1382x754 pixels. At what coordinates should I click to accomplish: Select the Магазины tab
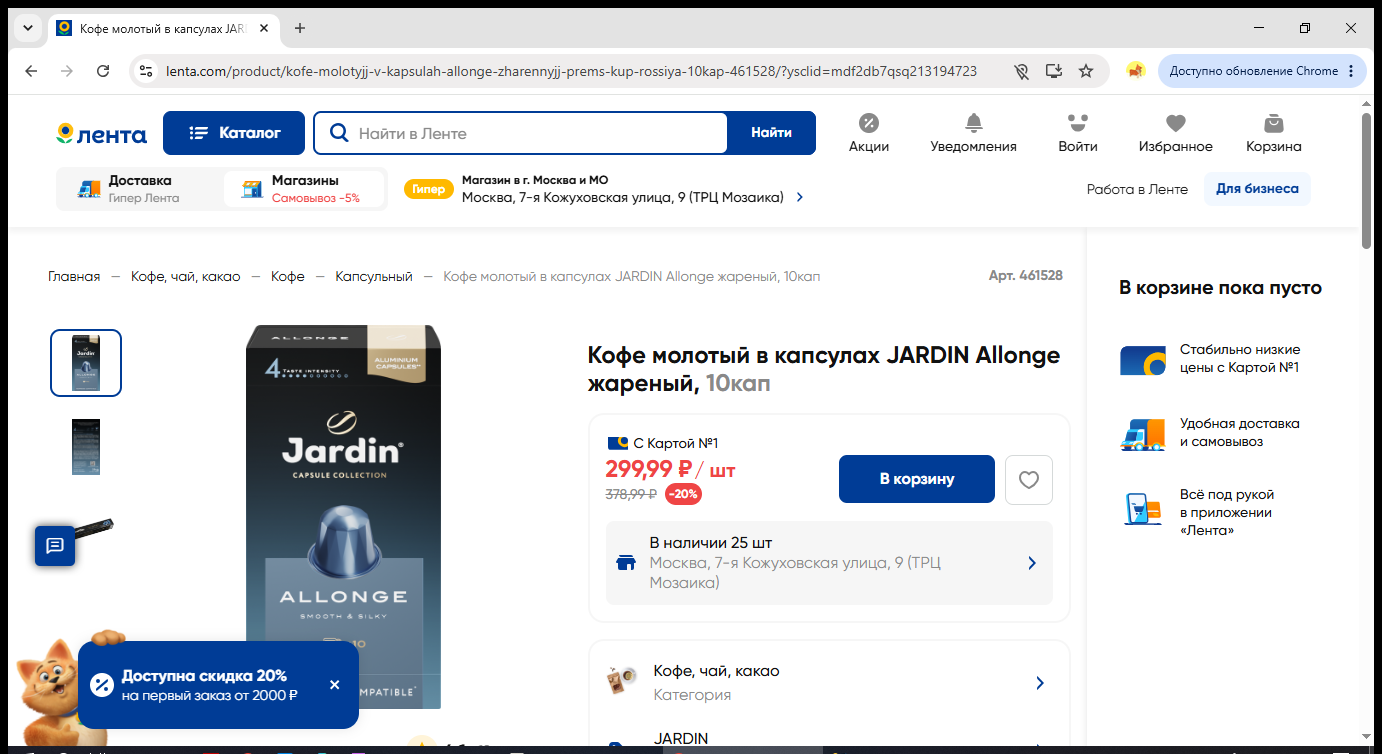(304, 189)
